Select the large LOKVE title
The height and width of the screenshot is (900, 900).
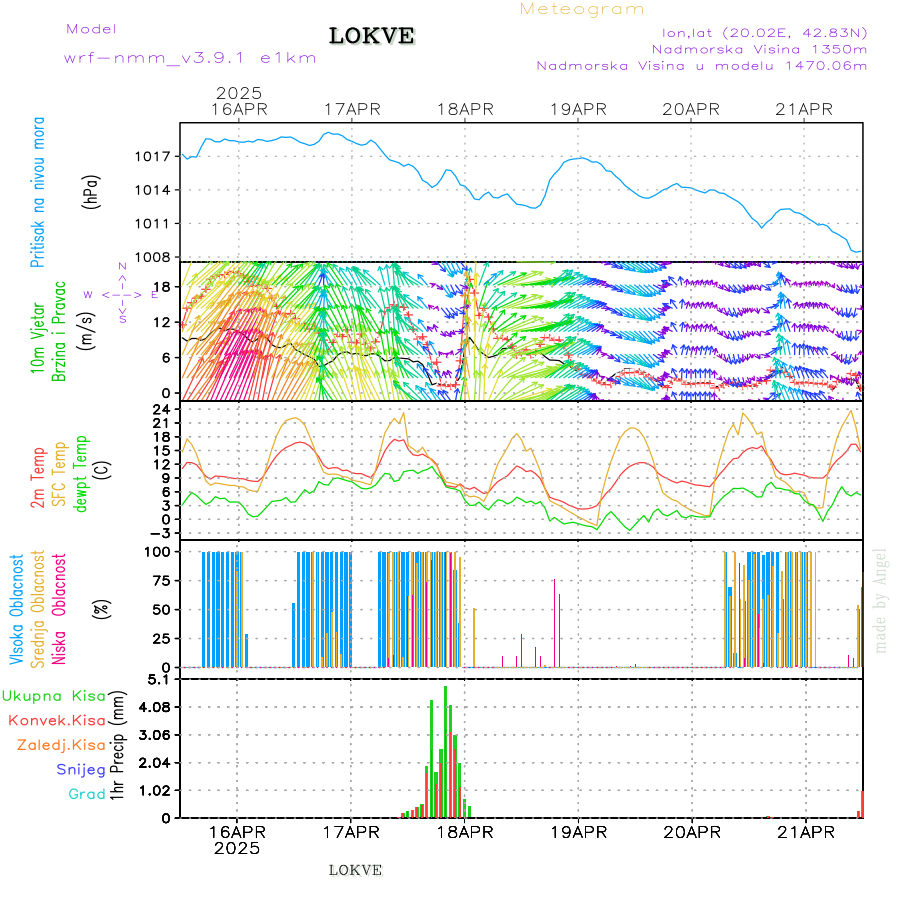pos(371,36)
